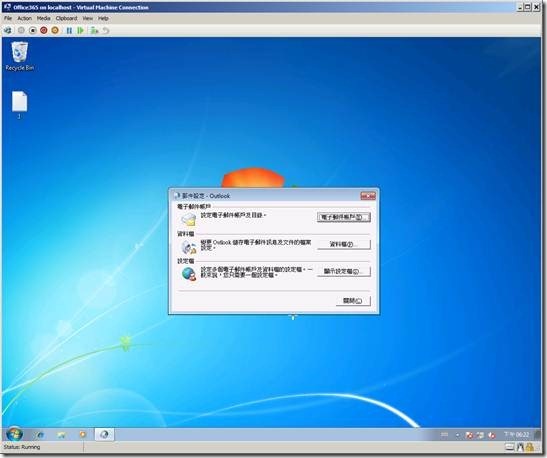Screen dimensions: 547x458
Task: Click the keyboard status icon in VM status bar
Action: click(x=510, y=447)
